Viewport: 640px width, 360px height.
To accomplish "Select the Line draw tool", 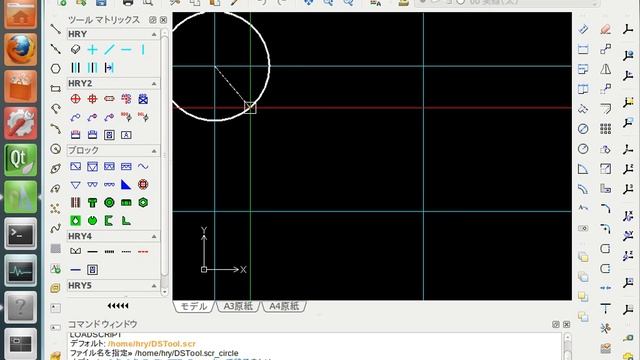I will tap(56, 29).
